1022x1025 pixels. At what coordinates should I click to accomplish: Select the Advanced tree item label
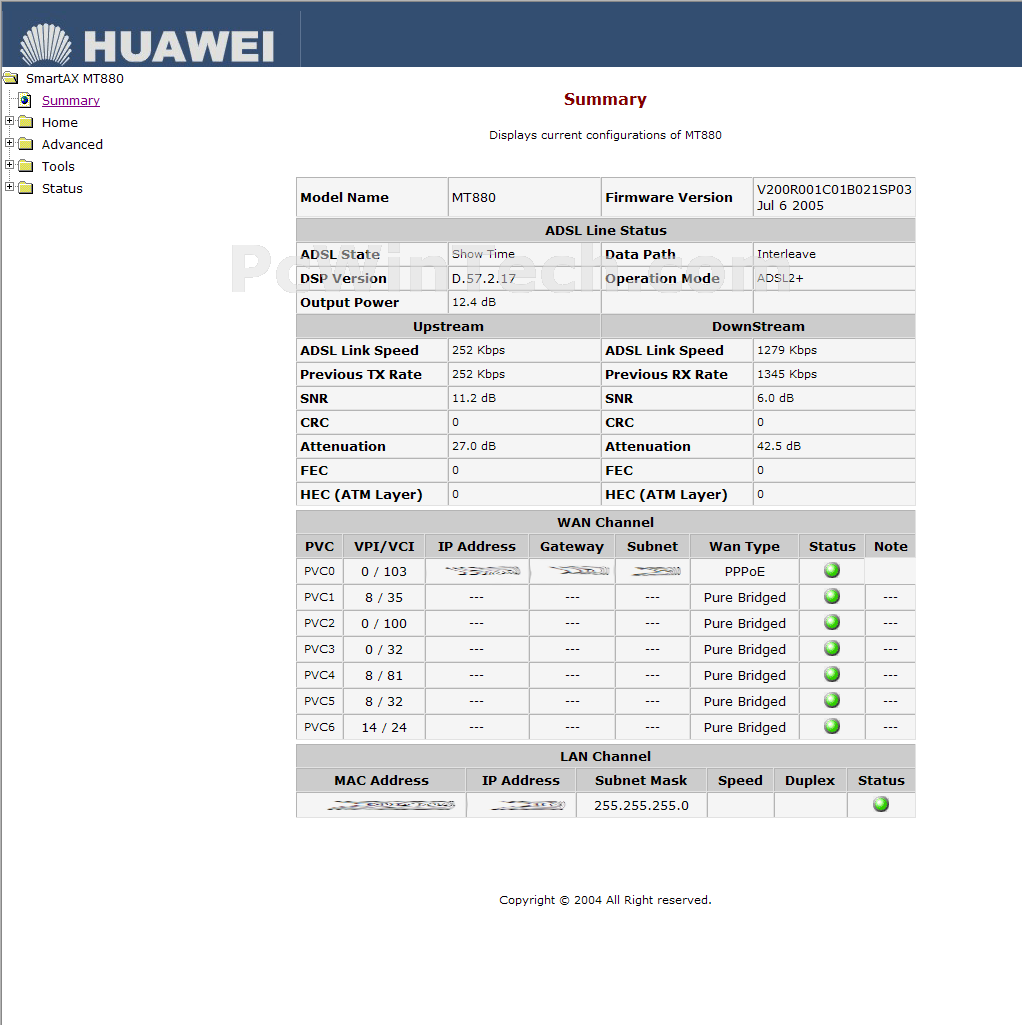[72, 144]
